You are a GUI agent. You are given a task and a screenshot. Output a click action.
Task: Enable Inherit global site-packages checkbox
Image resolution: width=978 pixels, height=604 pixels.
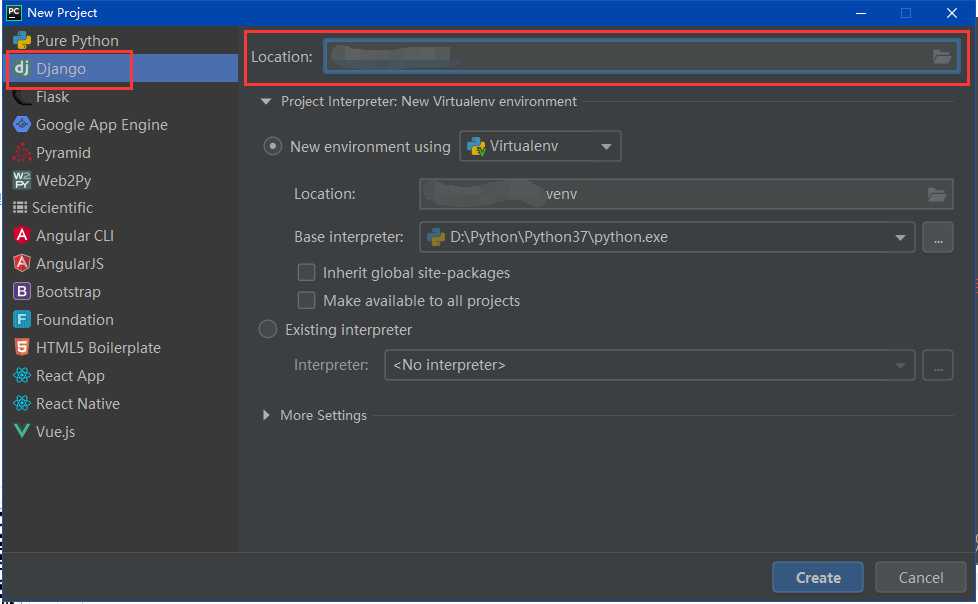(306, 273)
